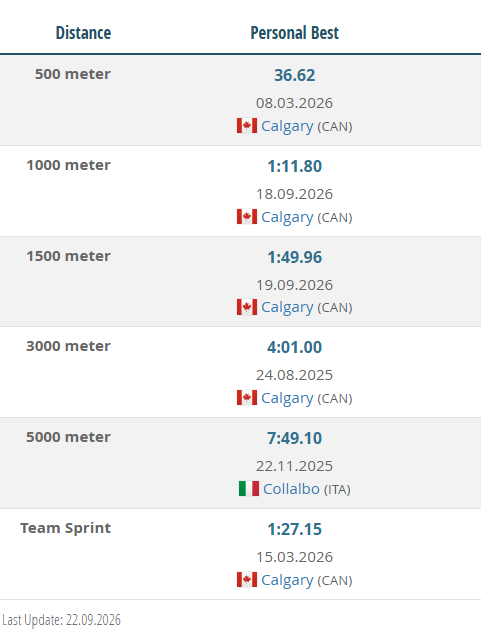
Task: Select the 1:27.15 Team Sprint time
Action: tap(295, 530)
